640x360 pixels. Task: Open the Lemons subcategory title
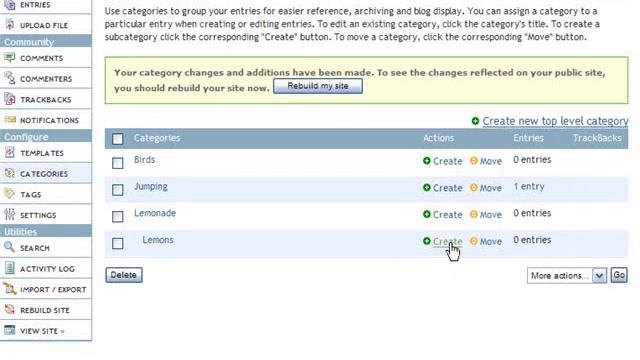[158, 240]
